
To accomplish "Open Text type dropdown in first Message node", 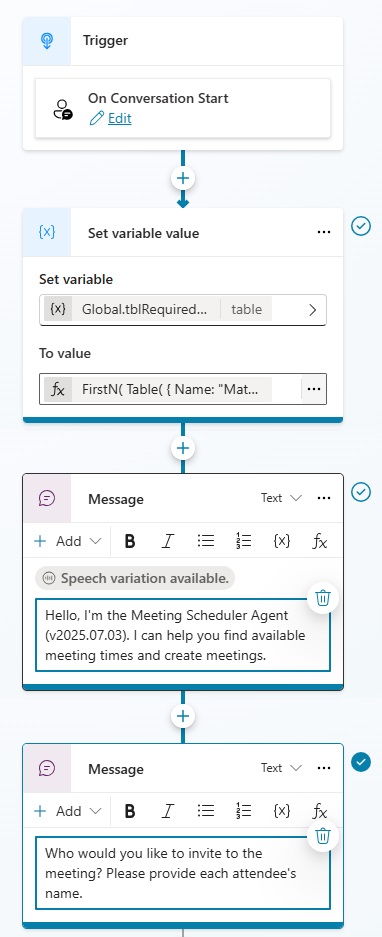I will (x=281, y=498).
